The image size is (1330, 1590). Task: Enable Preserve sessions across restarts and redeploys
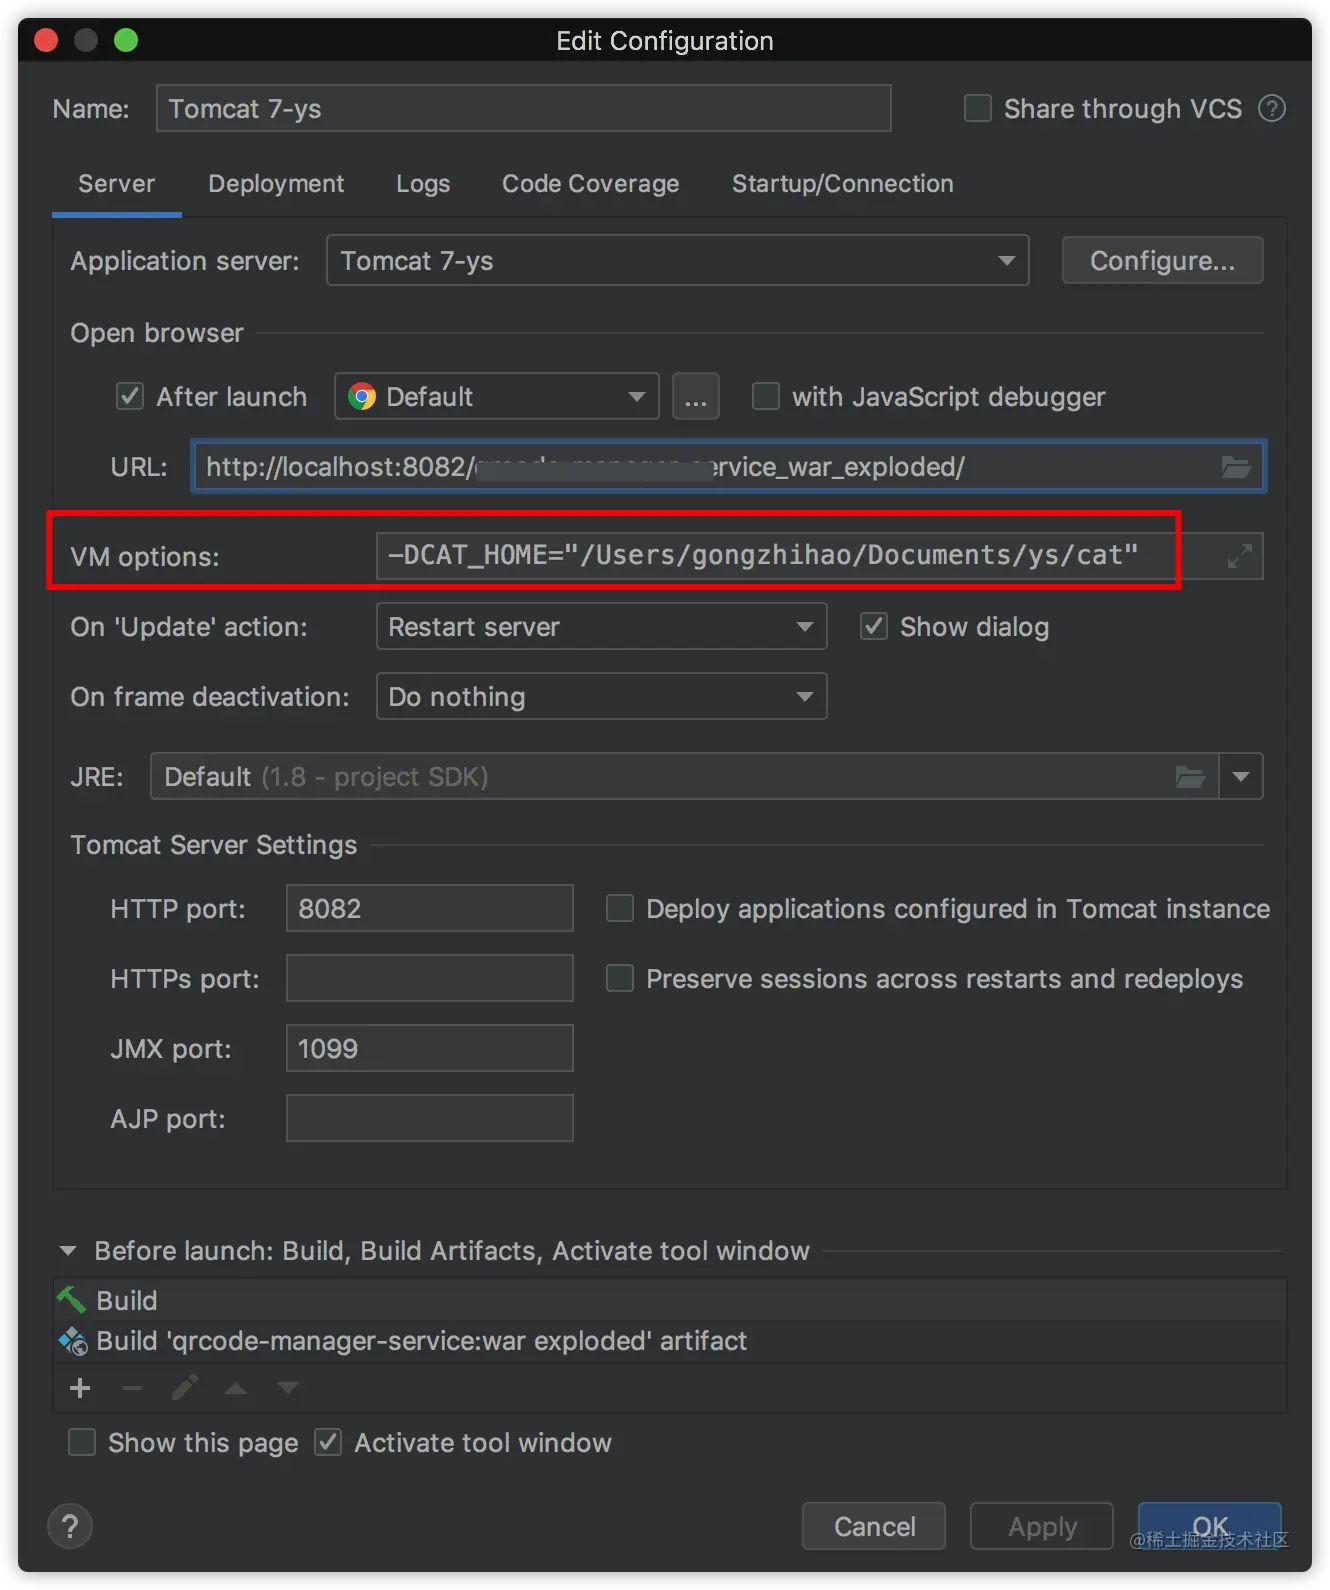click(x=620, y=978)
